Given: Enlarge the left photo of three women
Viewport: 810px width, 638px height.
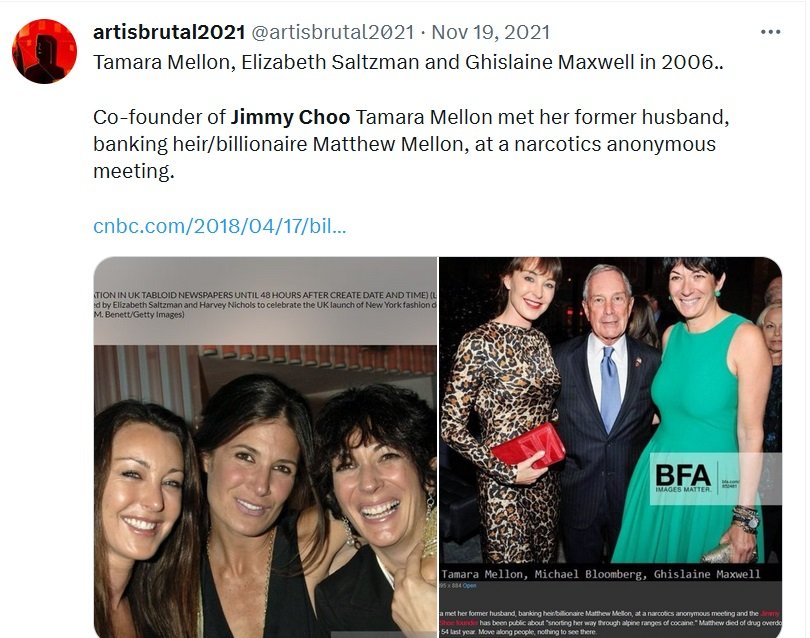Looking at the screenshot, I should (x=266, y=447).
